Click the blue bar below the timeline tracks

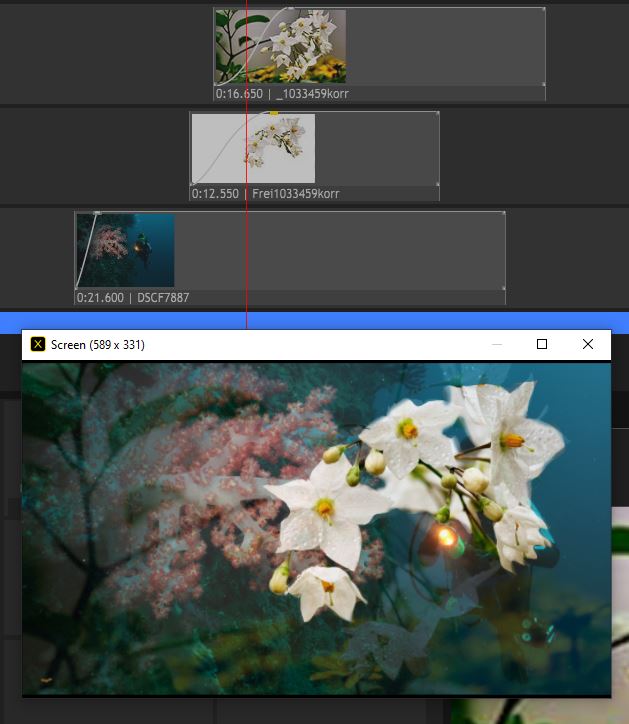(400, 321)
